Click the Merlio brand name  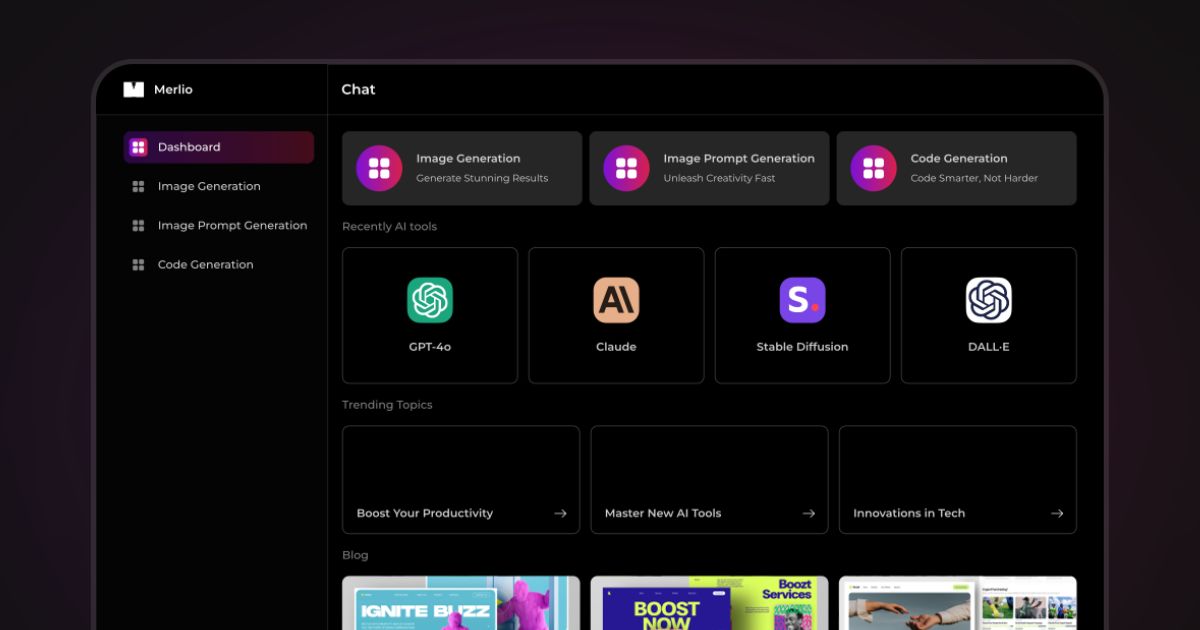[173, 89]
